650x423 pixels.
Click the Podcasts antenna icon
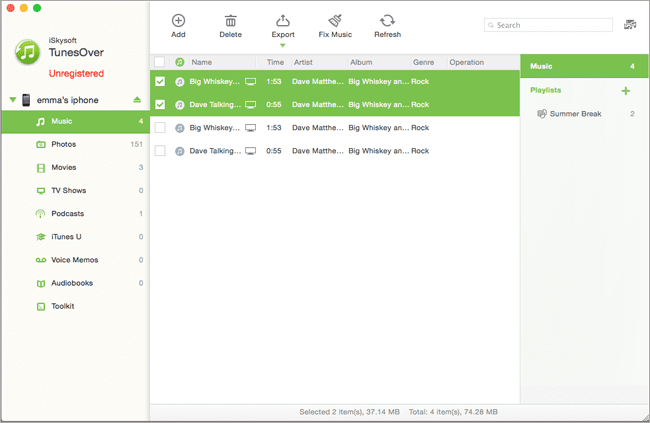pyautogui.click(x=40, y=214)
